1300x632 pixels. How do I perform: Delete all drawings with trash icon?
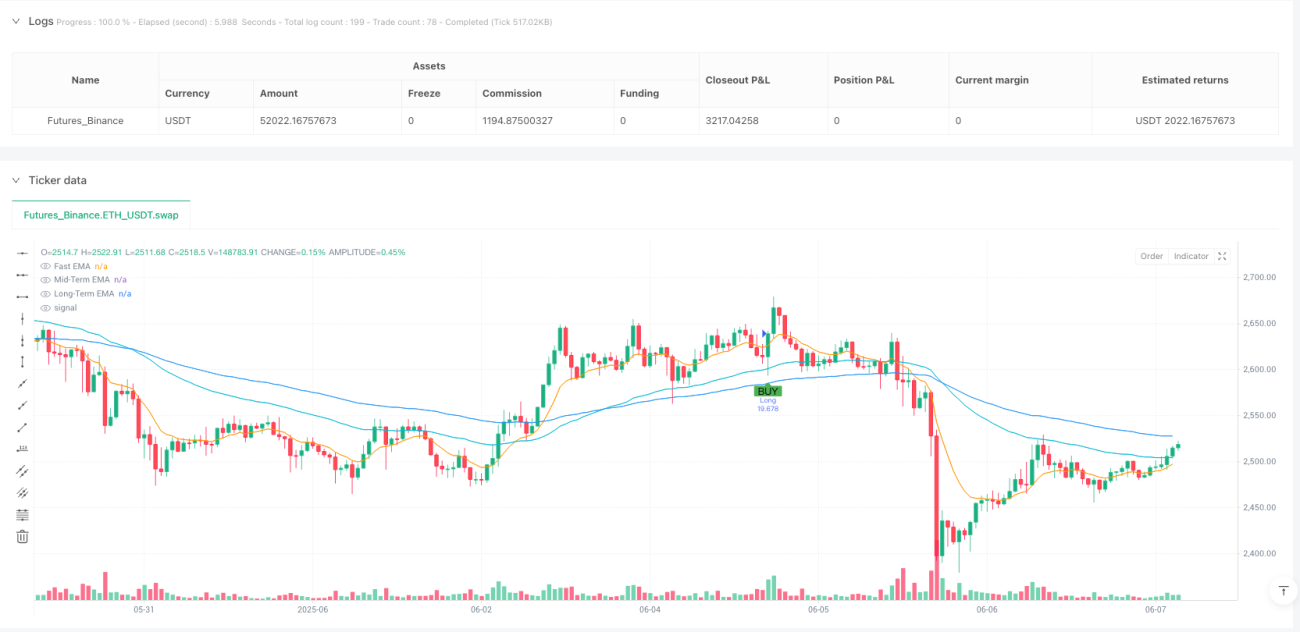click(23, 537)
